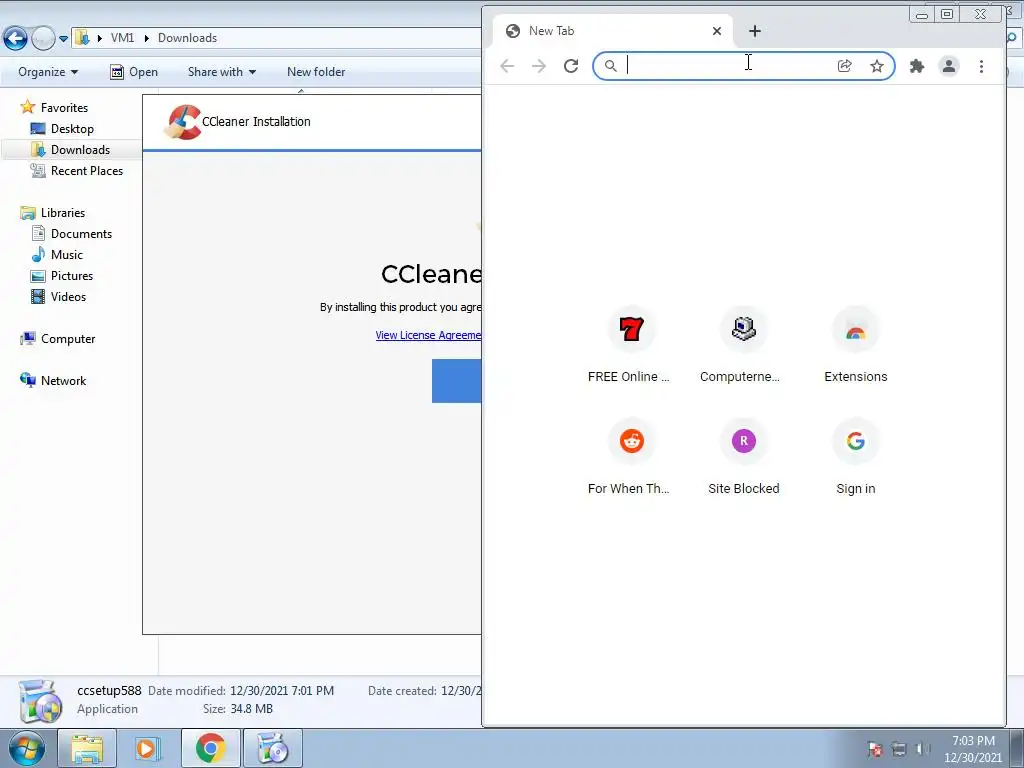
Task: Open the For When Th... Reddit shortcut
Action: pos(630,456)
